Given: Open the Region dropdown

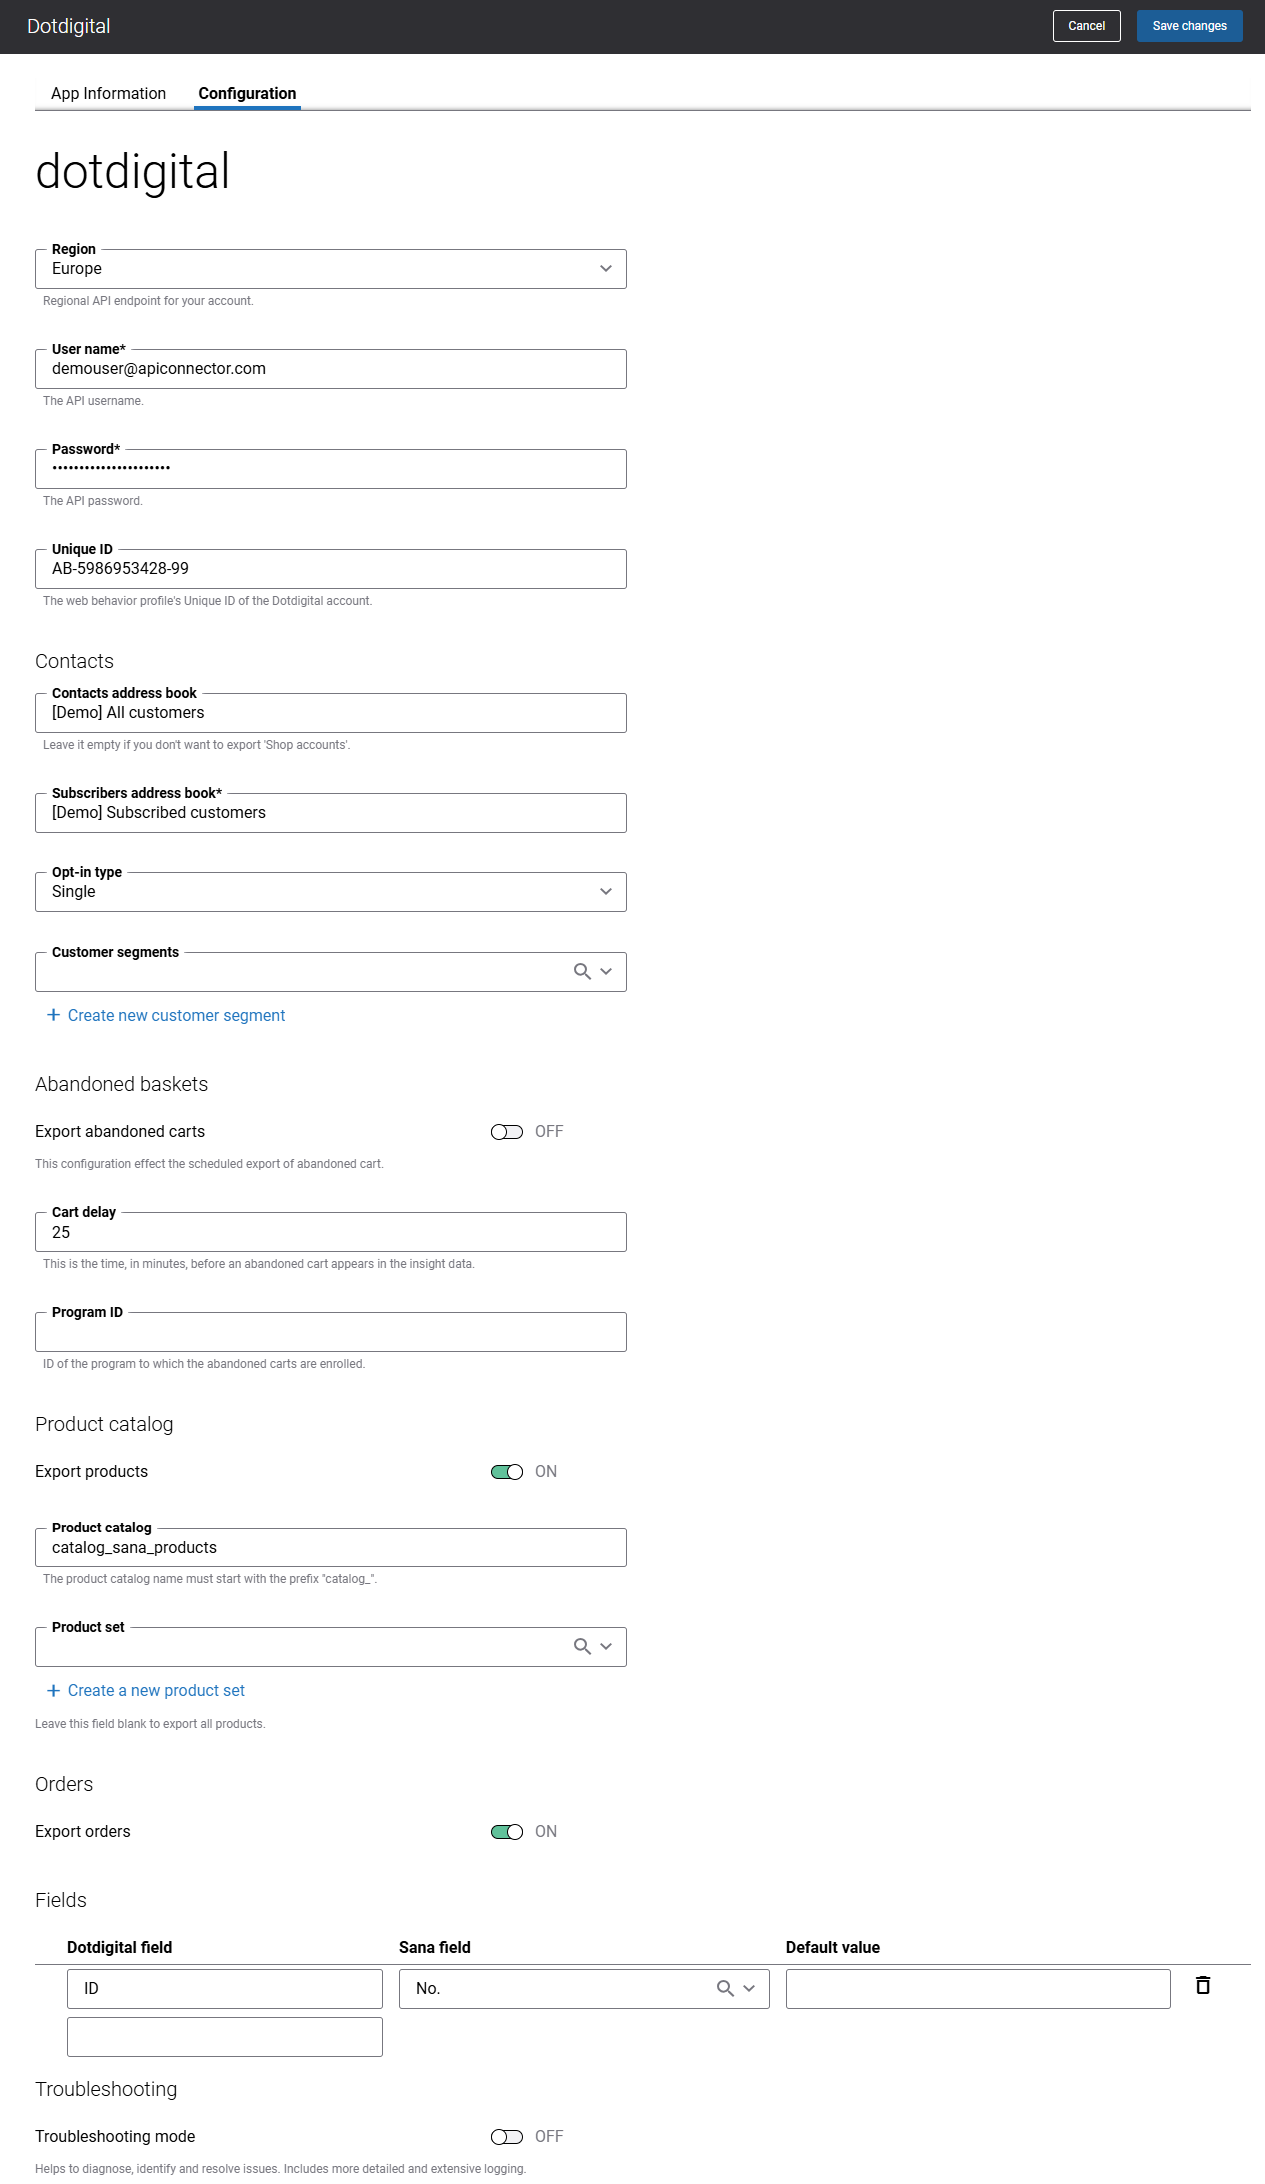Looking at the screenshot, I should point(331,269).
